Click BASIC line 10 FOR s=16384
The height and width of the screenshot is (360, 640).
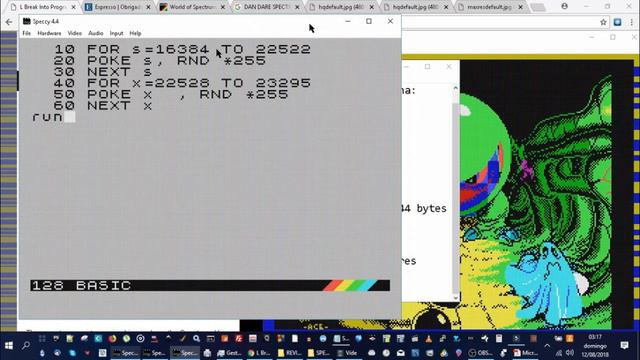coord(182,49)
